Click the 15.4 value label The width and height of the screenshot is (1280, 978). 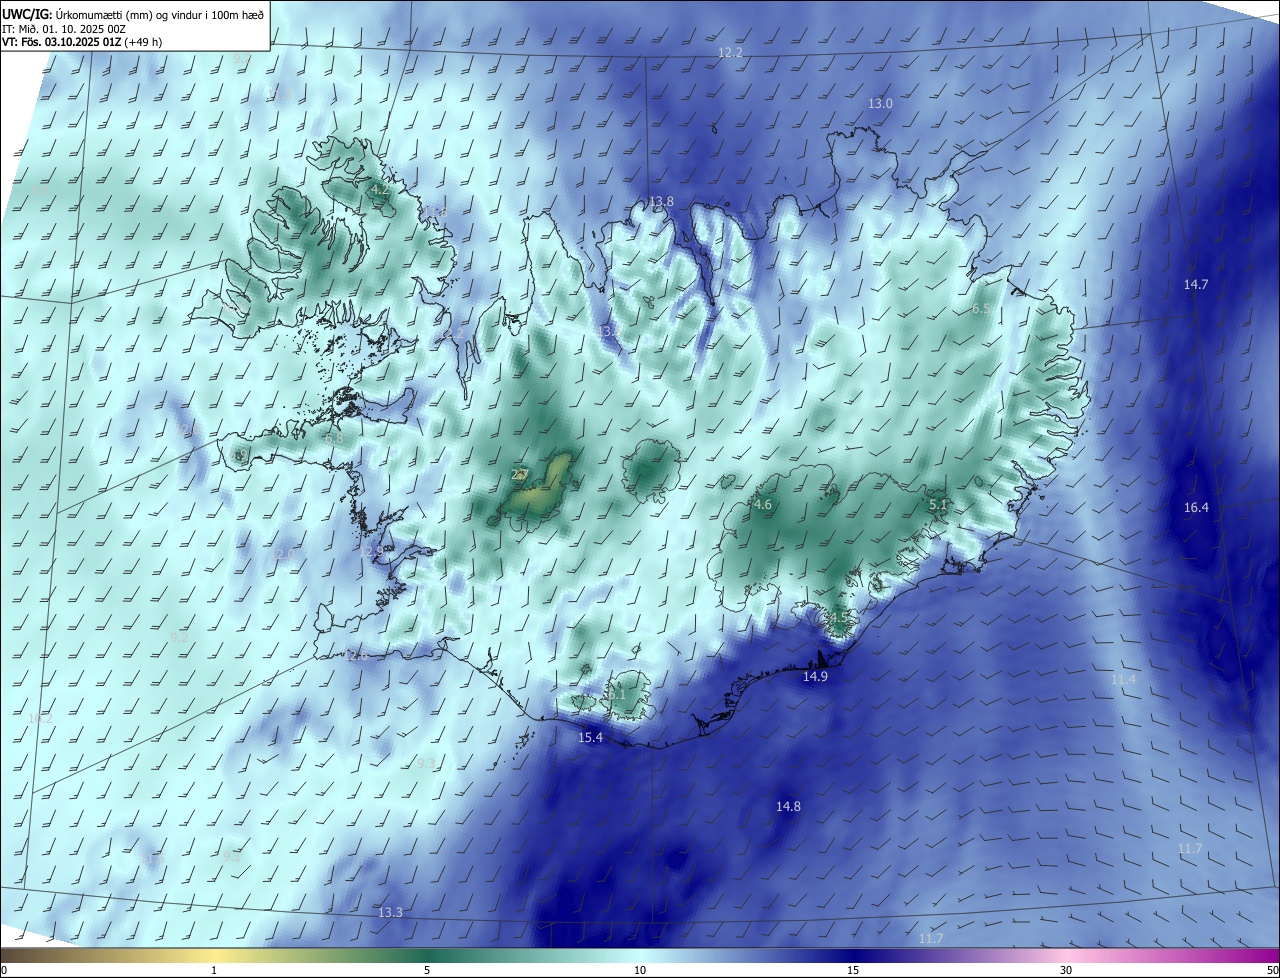[591, 738]
